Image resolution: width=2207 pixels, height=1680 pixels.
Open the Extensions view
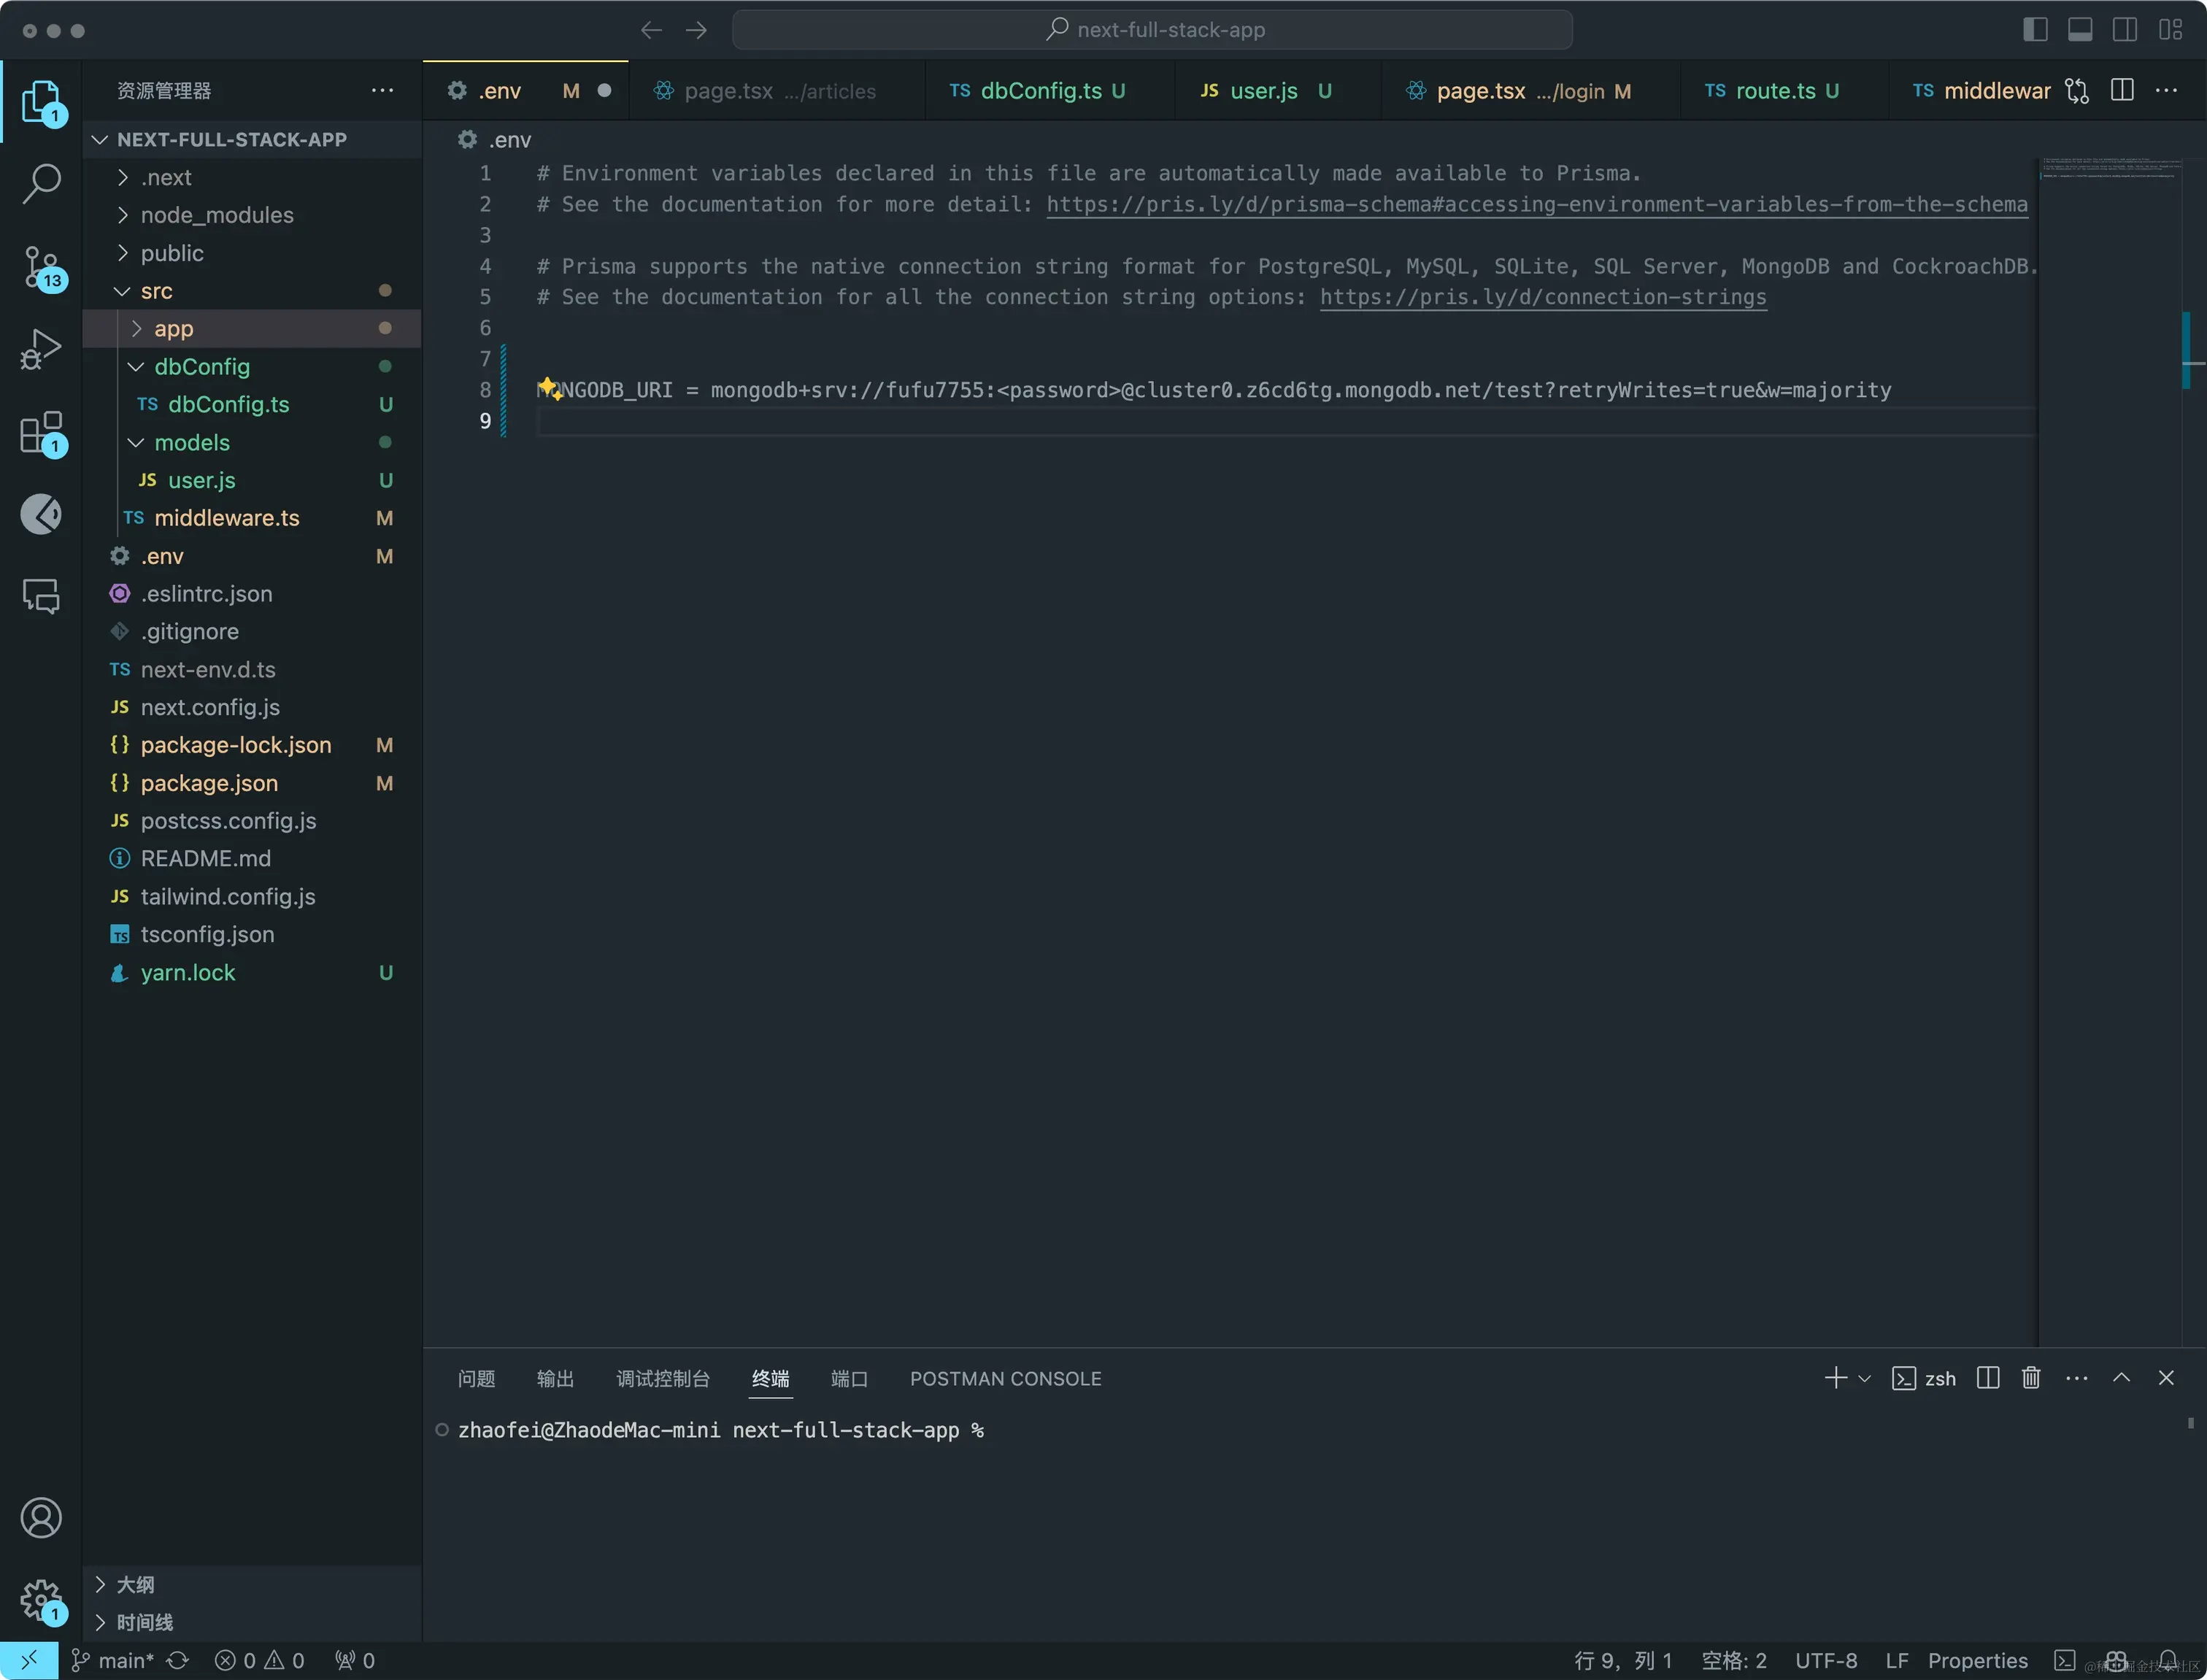(41, 432)
